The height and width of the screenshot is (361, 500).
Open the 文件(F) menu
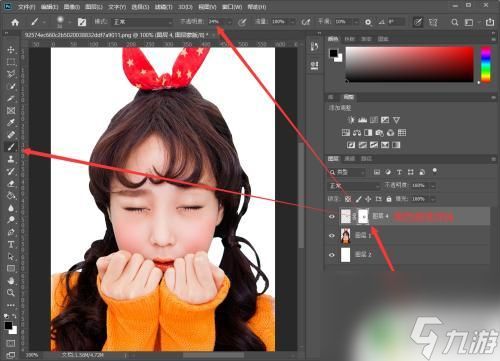click(x=26, y=7)
